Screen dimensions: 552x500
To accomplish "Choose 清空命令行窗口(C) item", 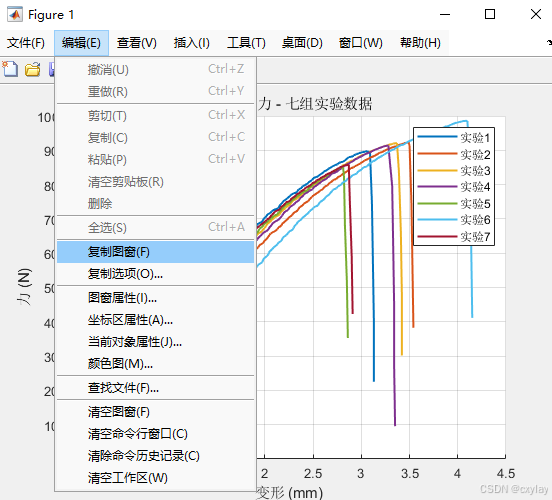I will (155, 434).
